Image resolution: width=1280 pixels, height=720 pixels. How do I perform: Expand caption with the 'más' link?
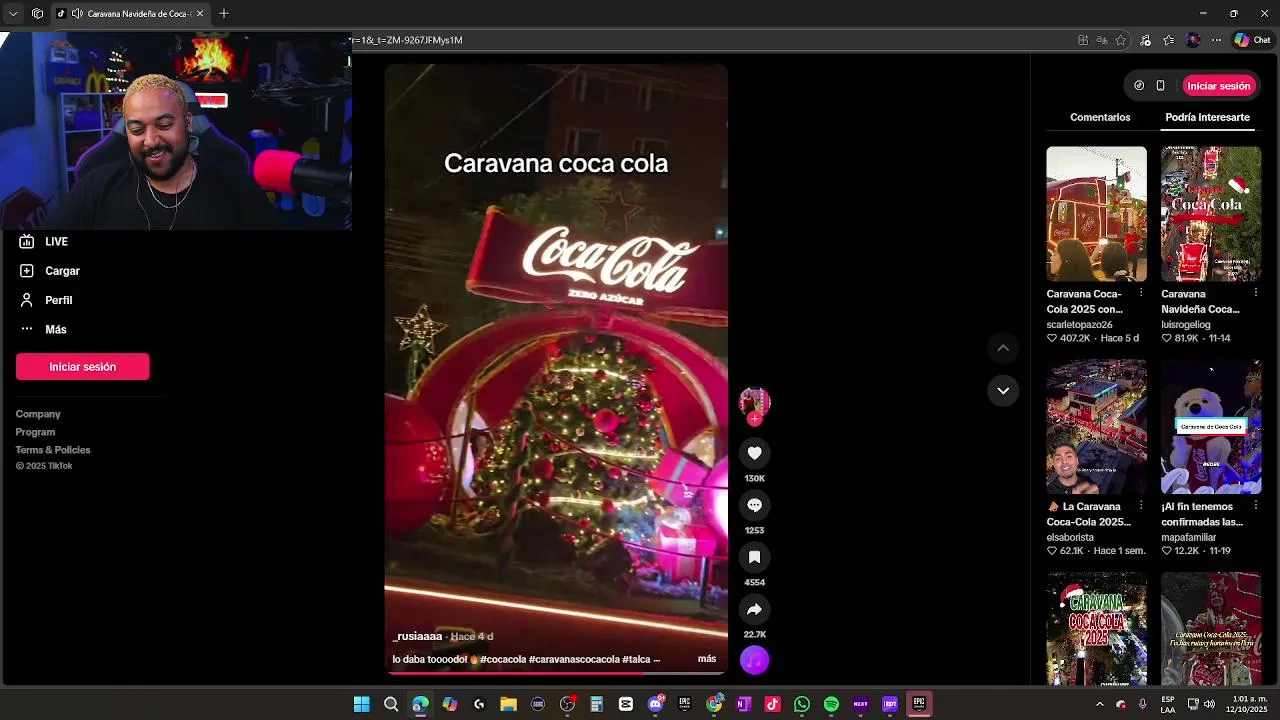click(707, 659)
